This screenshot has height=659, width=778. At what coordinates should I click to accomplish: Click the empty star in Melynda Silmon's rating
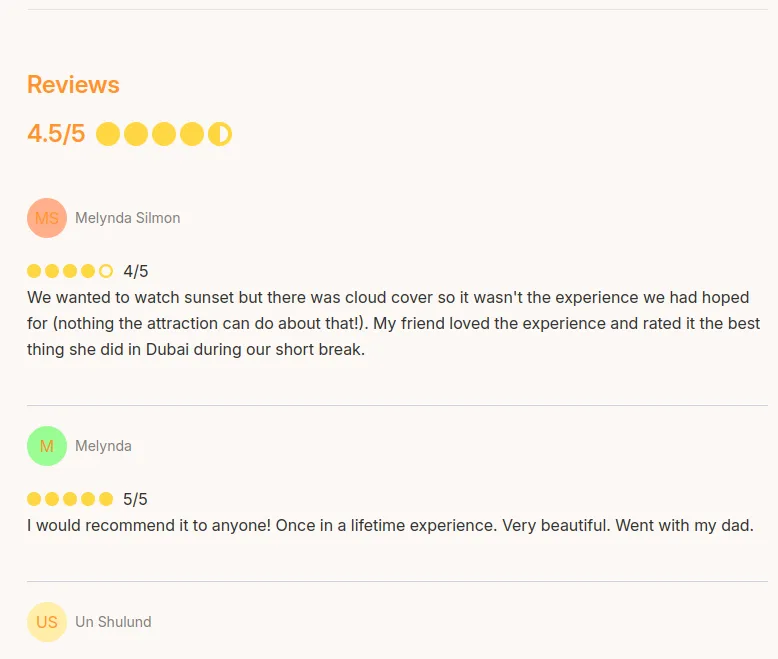click(x=106, y=271)
